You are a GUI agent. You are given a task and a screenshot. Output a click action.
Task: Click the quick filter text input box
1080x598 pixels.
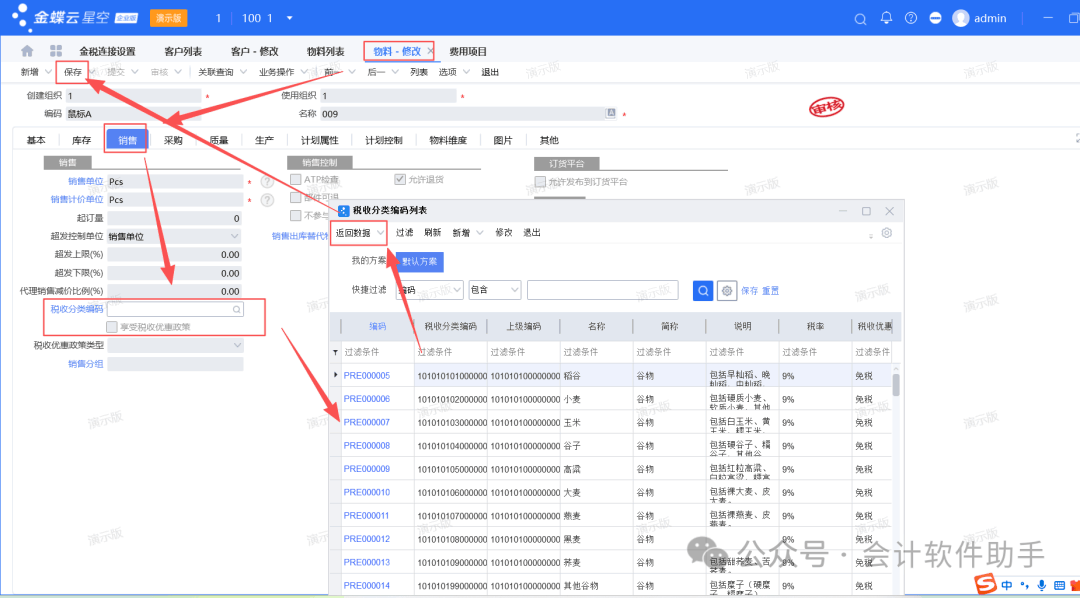pos(602,290)
